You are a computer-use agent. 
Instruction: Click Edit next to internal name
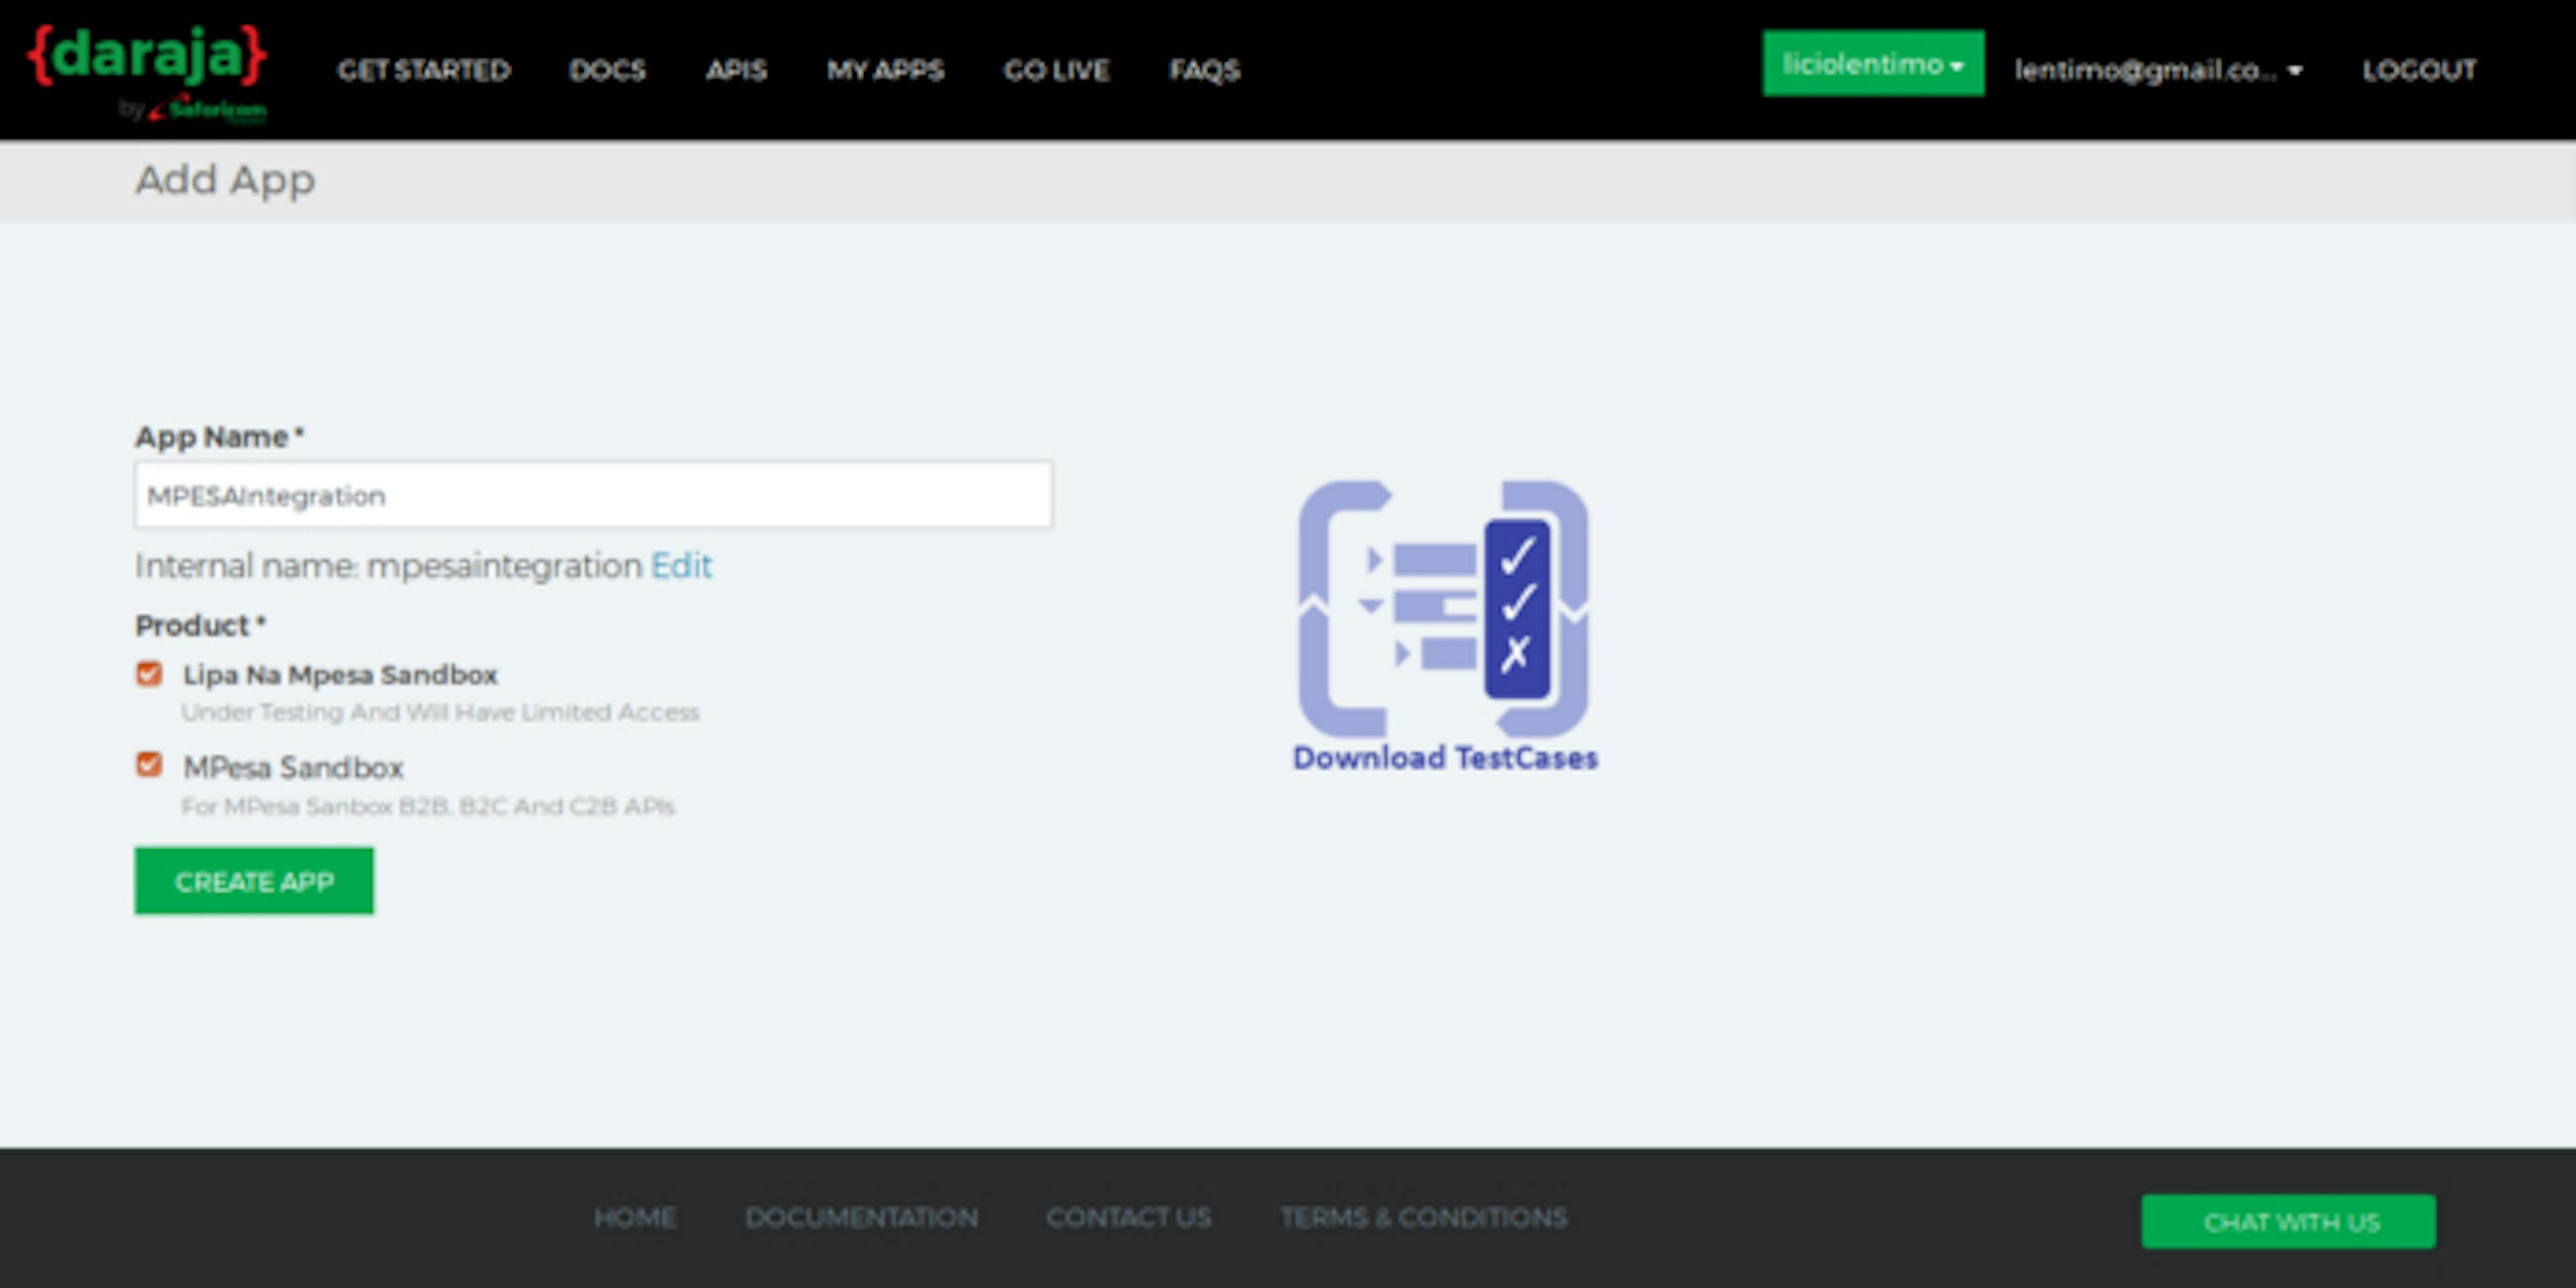pyautogui.click(x=681, y=566)
